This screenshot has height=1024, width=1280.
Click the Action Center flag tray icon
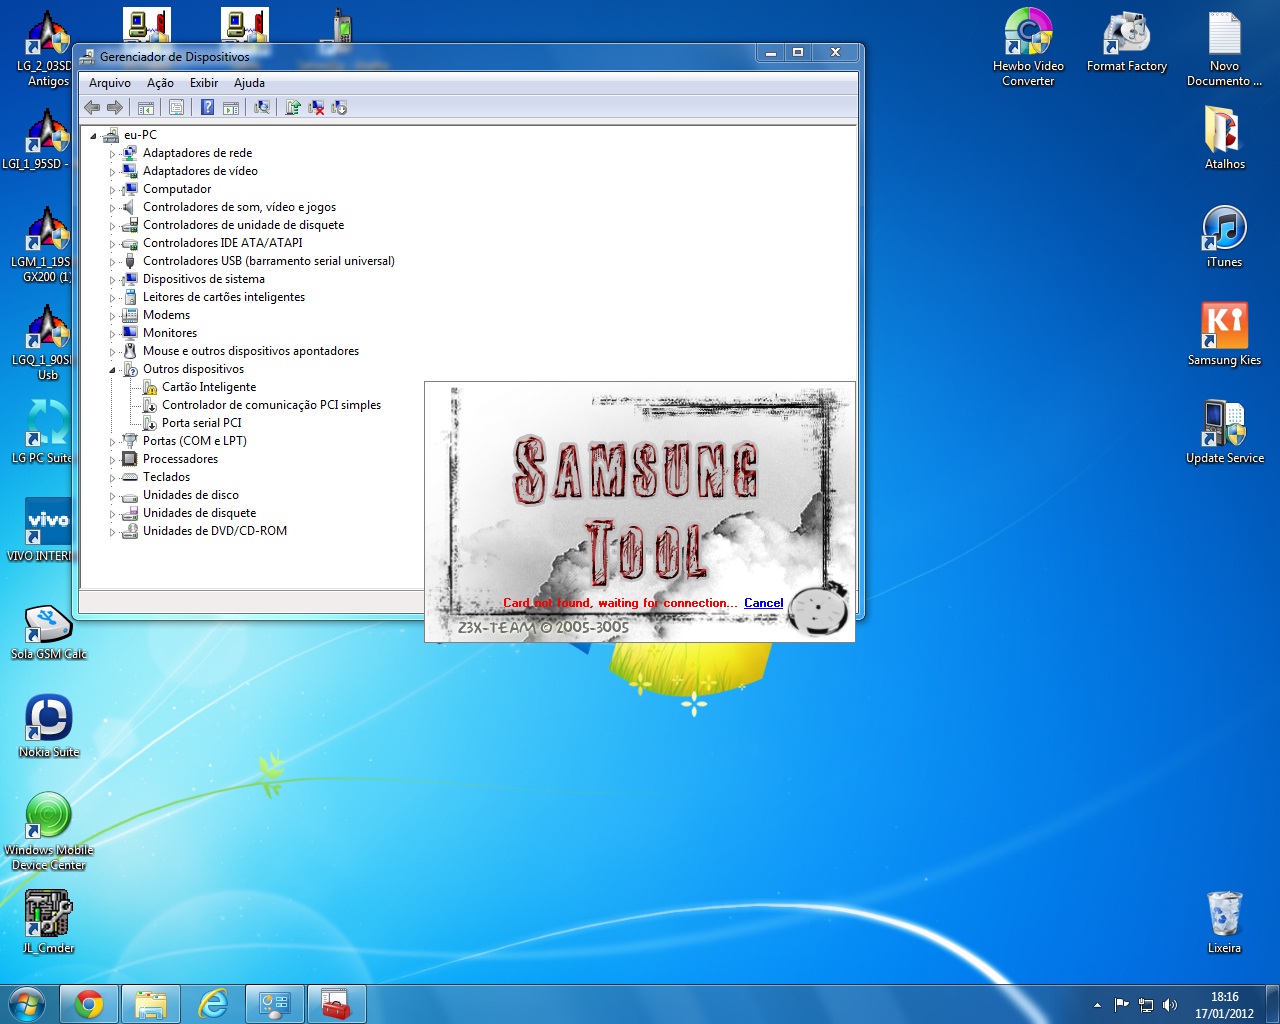1122,1005
